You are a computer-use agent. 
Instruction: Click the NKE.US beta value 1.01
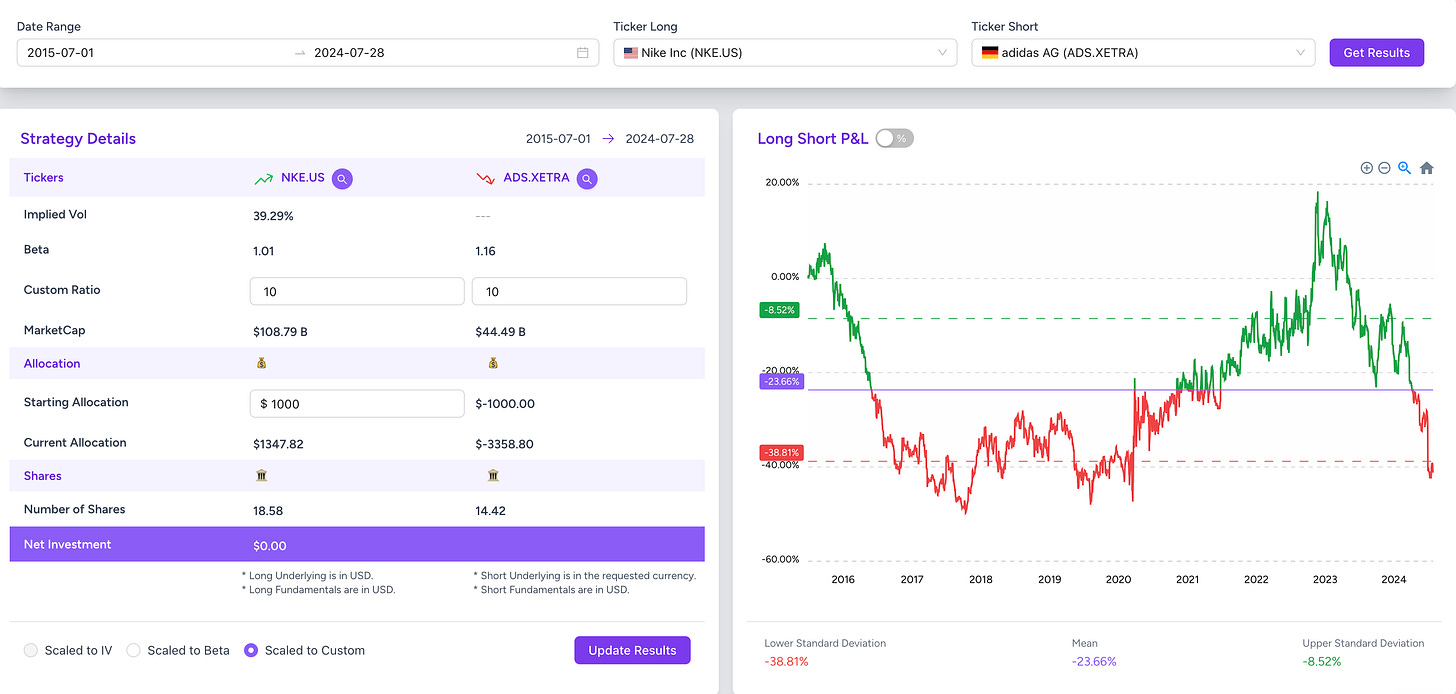point(264,251)
